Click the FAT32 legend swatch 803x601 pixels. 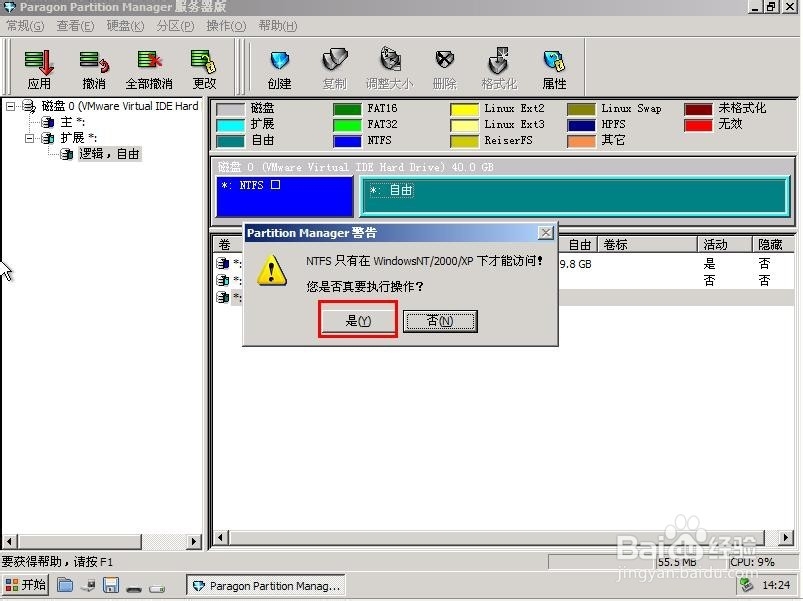pyautogui.click(x=347, y=125)
